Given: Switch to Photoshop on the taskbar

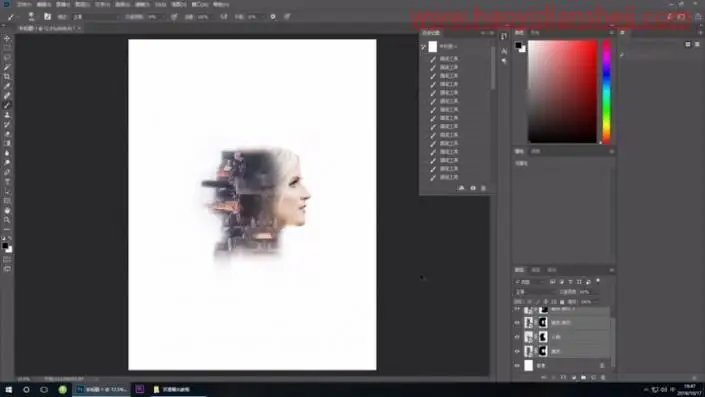Looking at the screenshot, I should click(102, 389).
